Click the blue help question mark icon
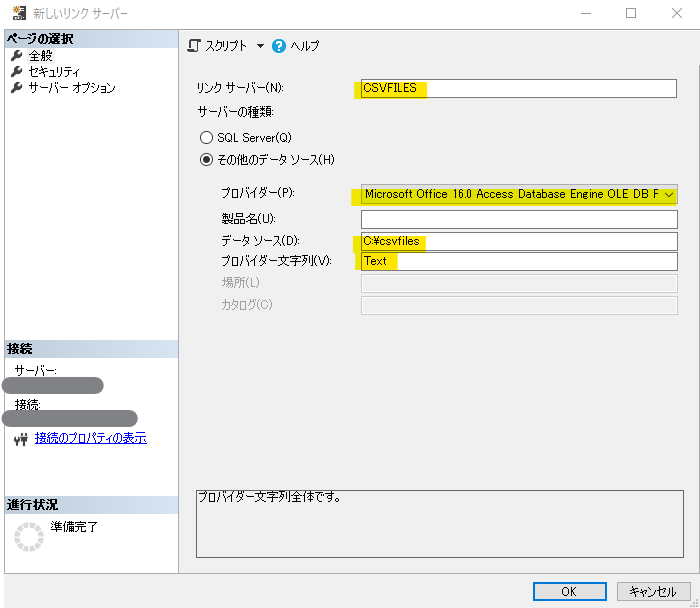This screenshot has height=608, width=700. (279, 46)
